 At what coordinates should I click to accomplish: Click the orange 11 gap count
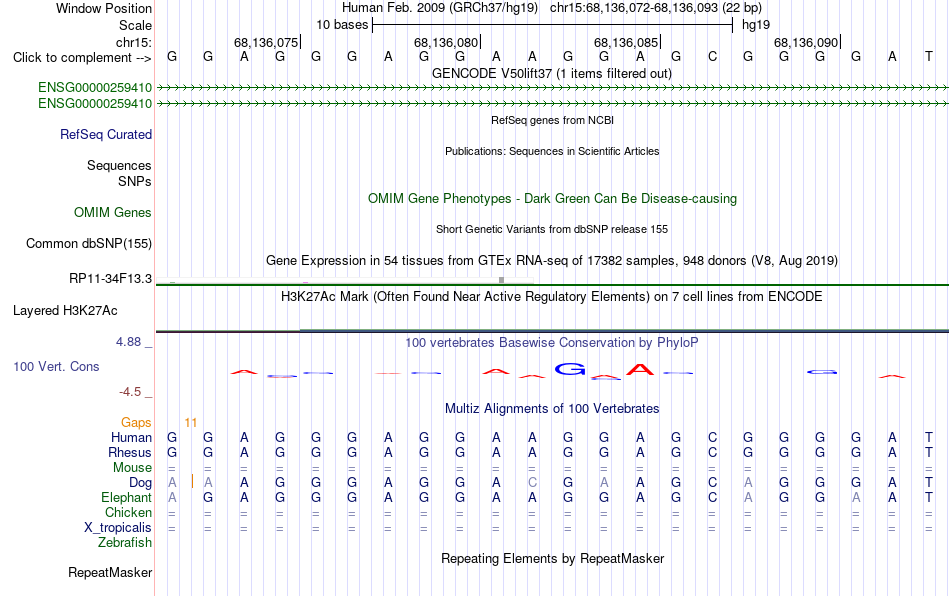[x=191, y=422]
